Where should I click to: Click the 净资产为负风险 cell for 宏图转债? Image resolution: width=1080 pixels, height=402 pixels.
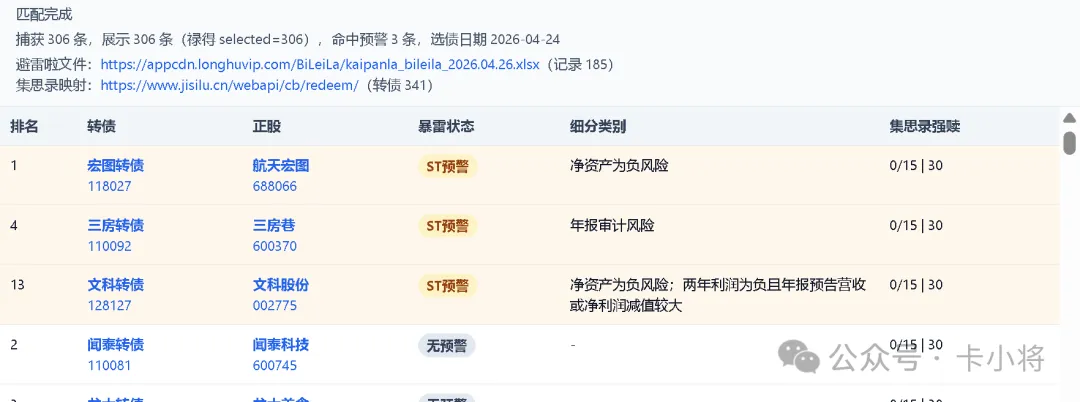(x=619, y=166)
